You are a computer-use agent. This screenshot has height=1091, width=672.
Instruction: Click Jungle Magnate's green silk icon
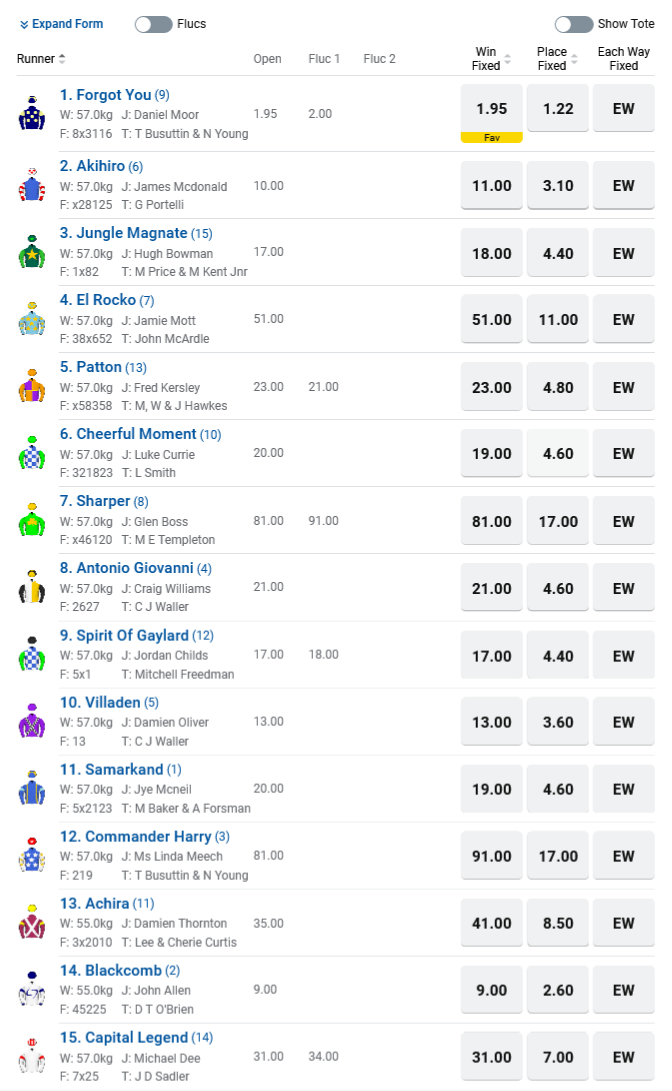(x=32, y=252)
